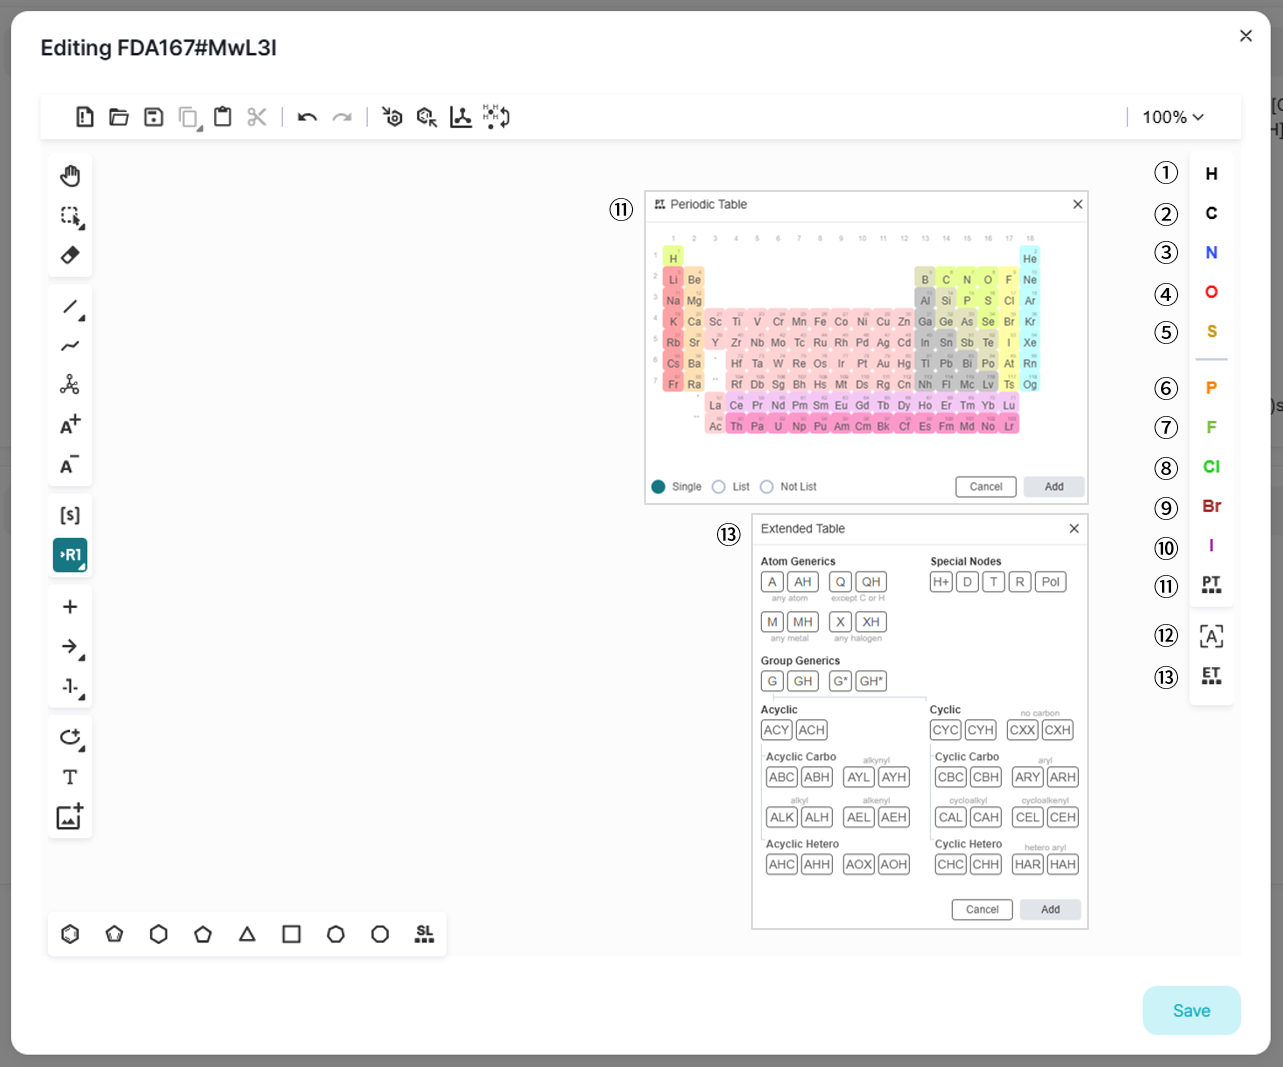Click the Undo arrow icon
1283x1067 pixels.
(307, 117)
